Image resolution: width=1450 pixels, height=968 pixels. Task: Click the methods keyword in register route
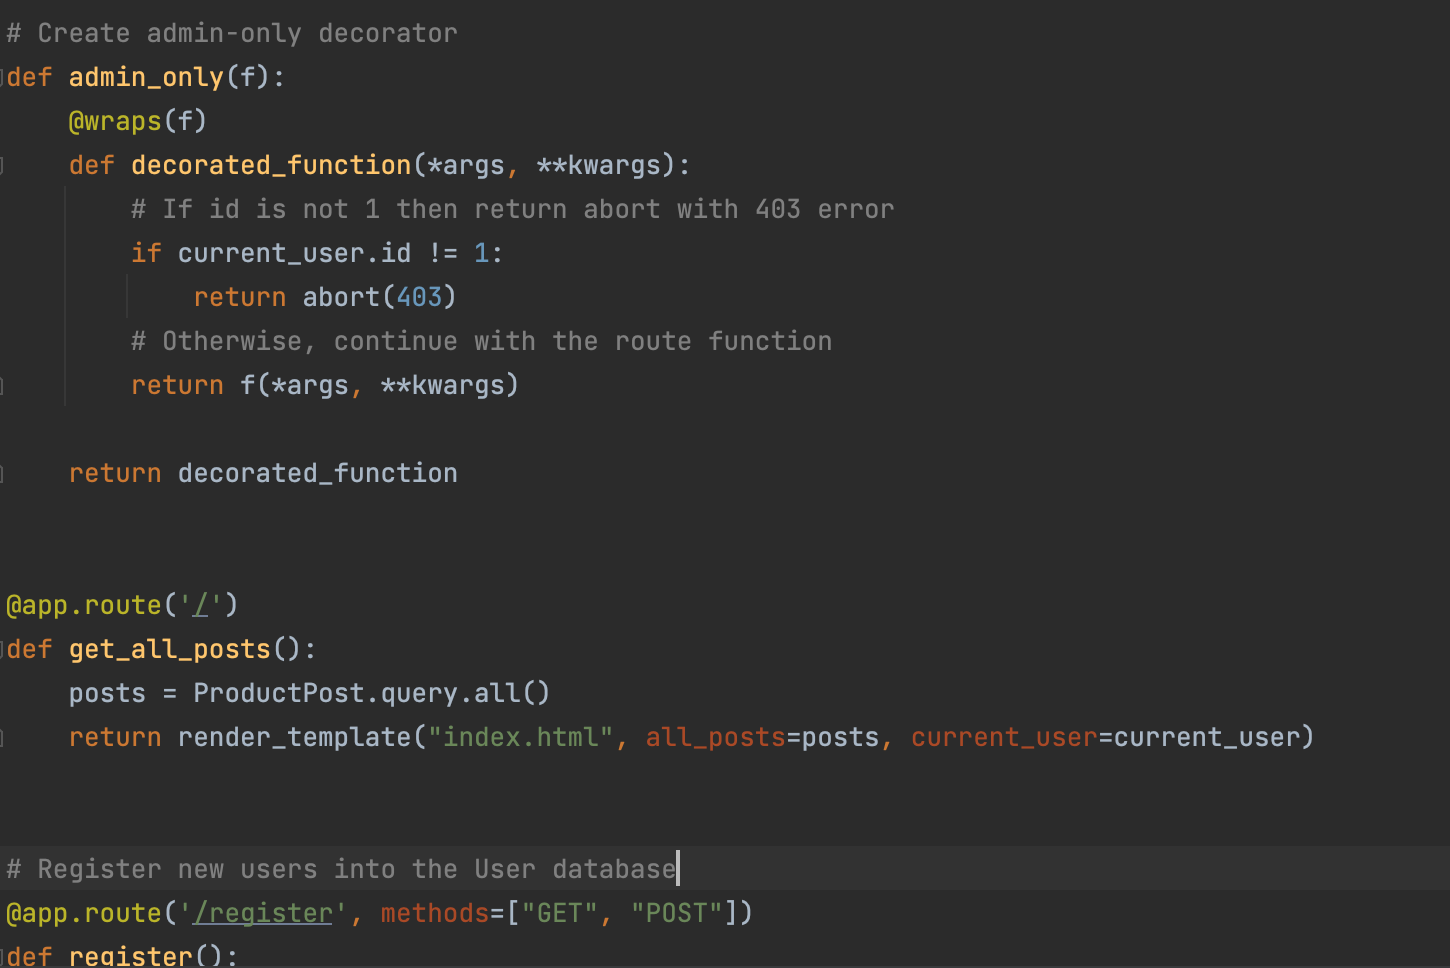click(434, 913)
